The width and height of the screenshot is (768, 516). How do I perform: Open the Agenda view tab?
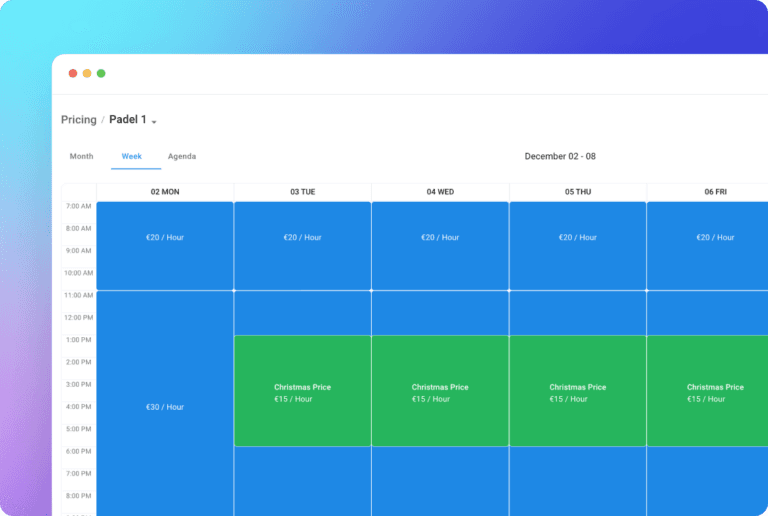tap(182, 156)
